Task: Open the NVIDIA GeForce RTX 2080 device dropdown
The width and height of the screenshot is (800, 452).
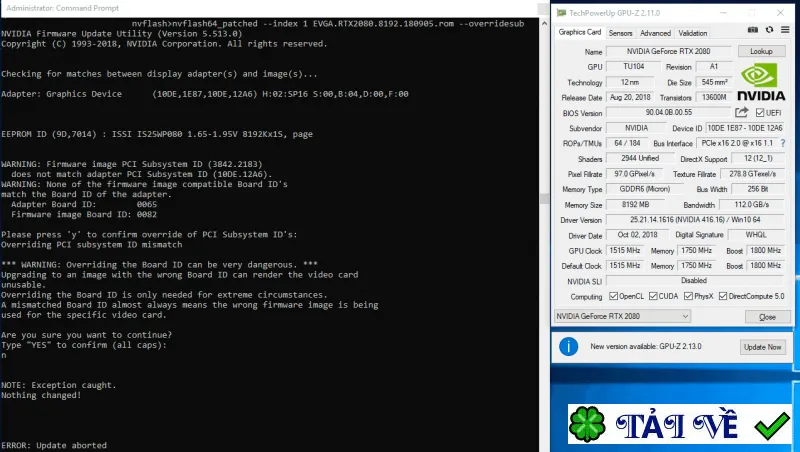Action: [622, 316]
